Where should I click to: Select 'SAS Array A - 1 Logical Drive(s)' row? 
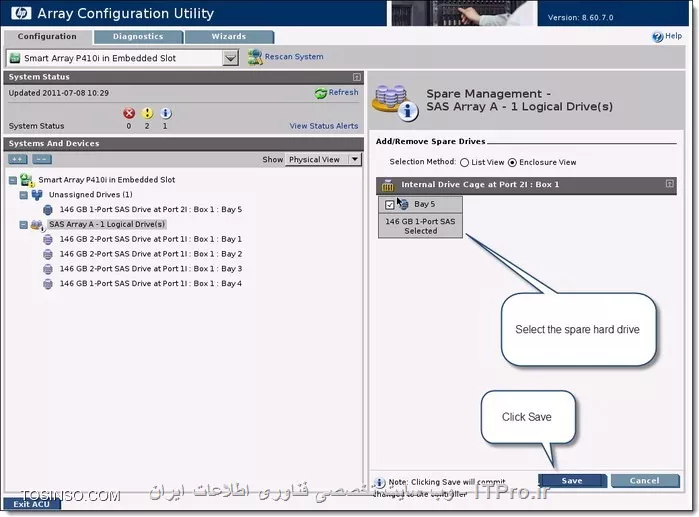point(107,224)
